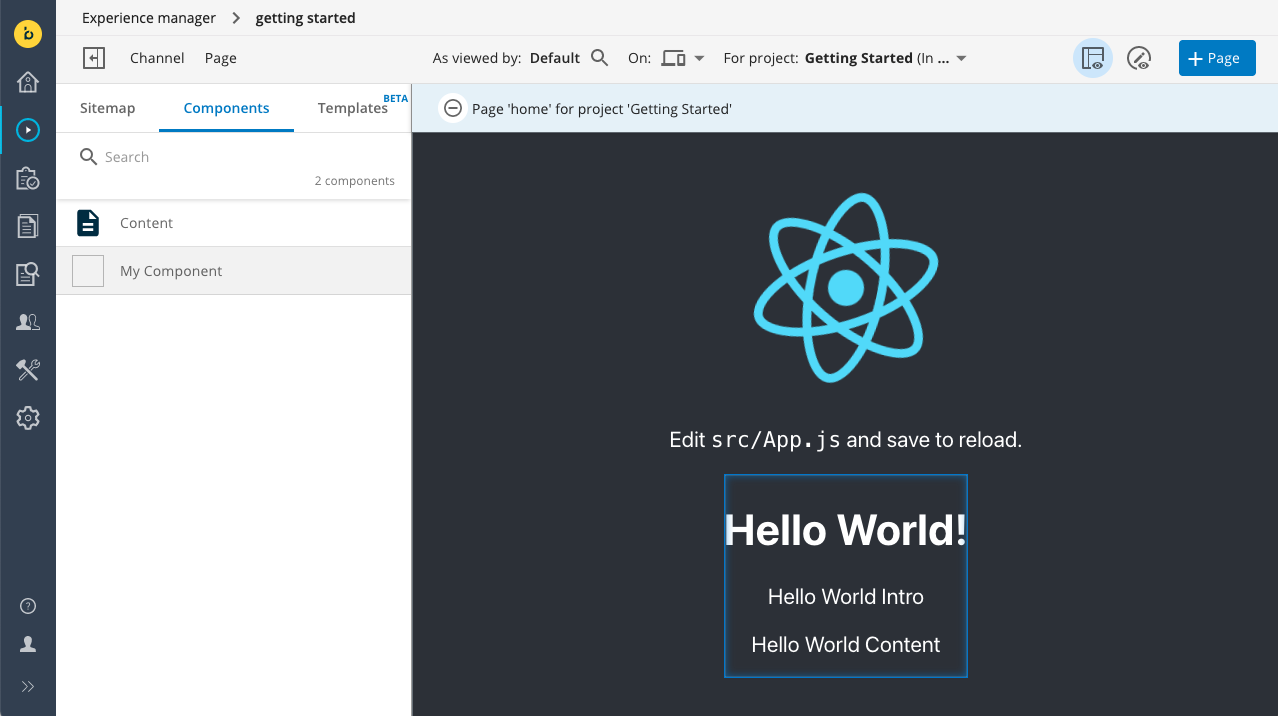Click the + Page button
Viewport: 1278px width, 716px height.
(1217, 58)
